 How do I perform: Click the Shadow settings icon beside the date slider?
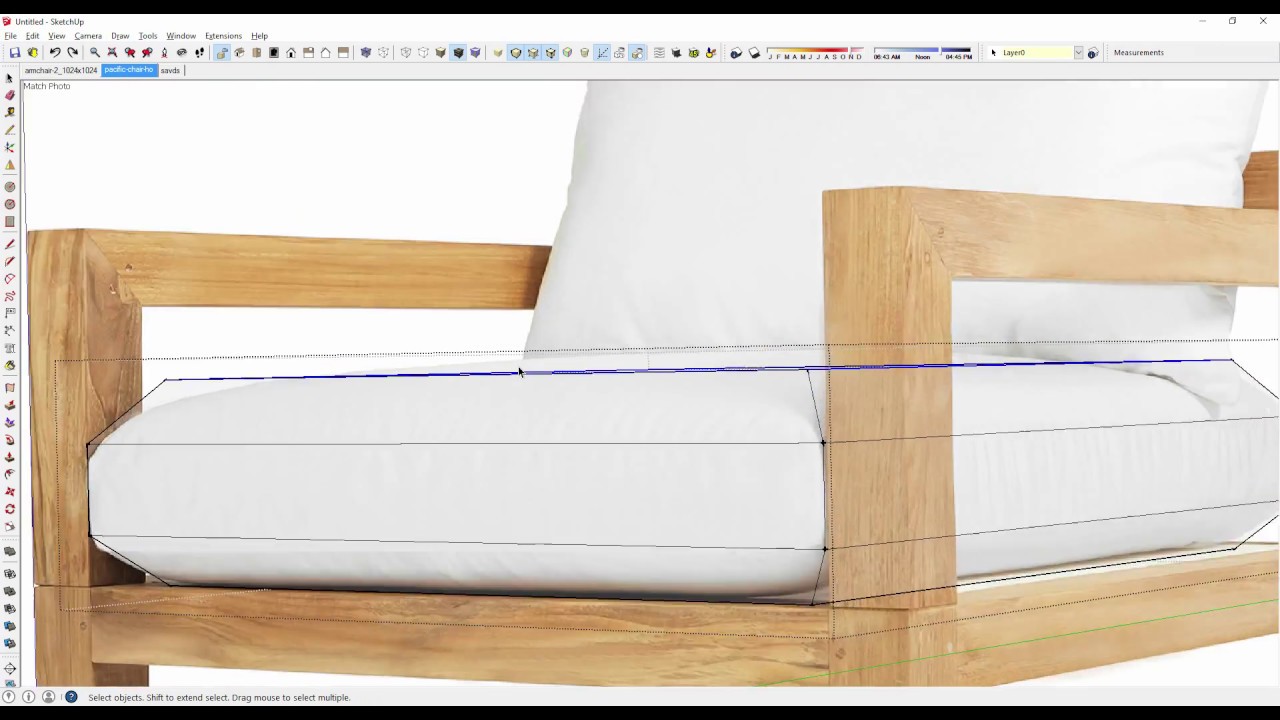736,53
